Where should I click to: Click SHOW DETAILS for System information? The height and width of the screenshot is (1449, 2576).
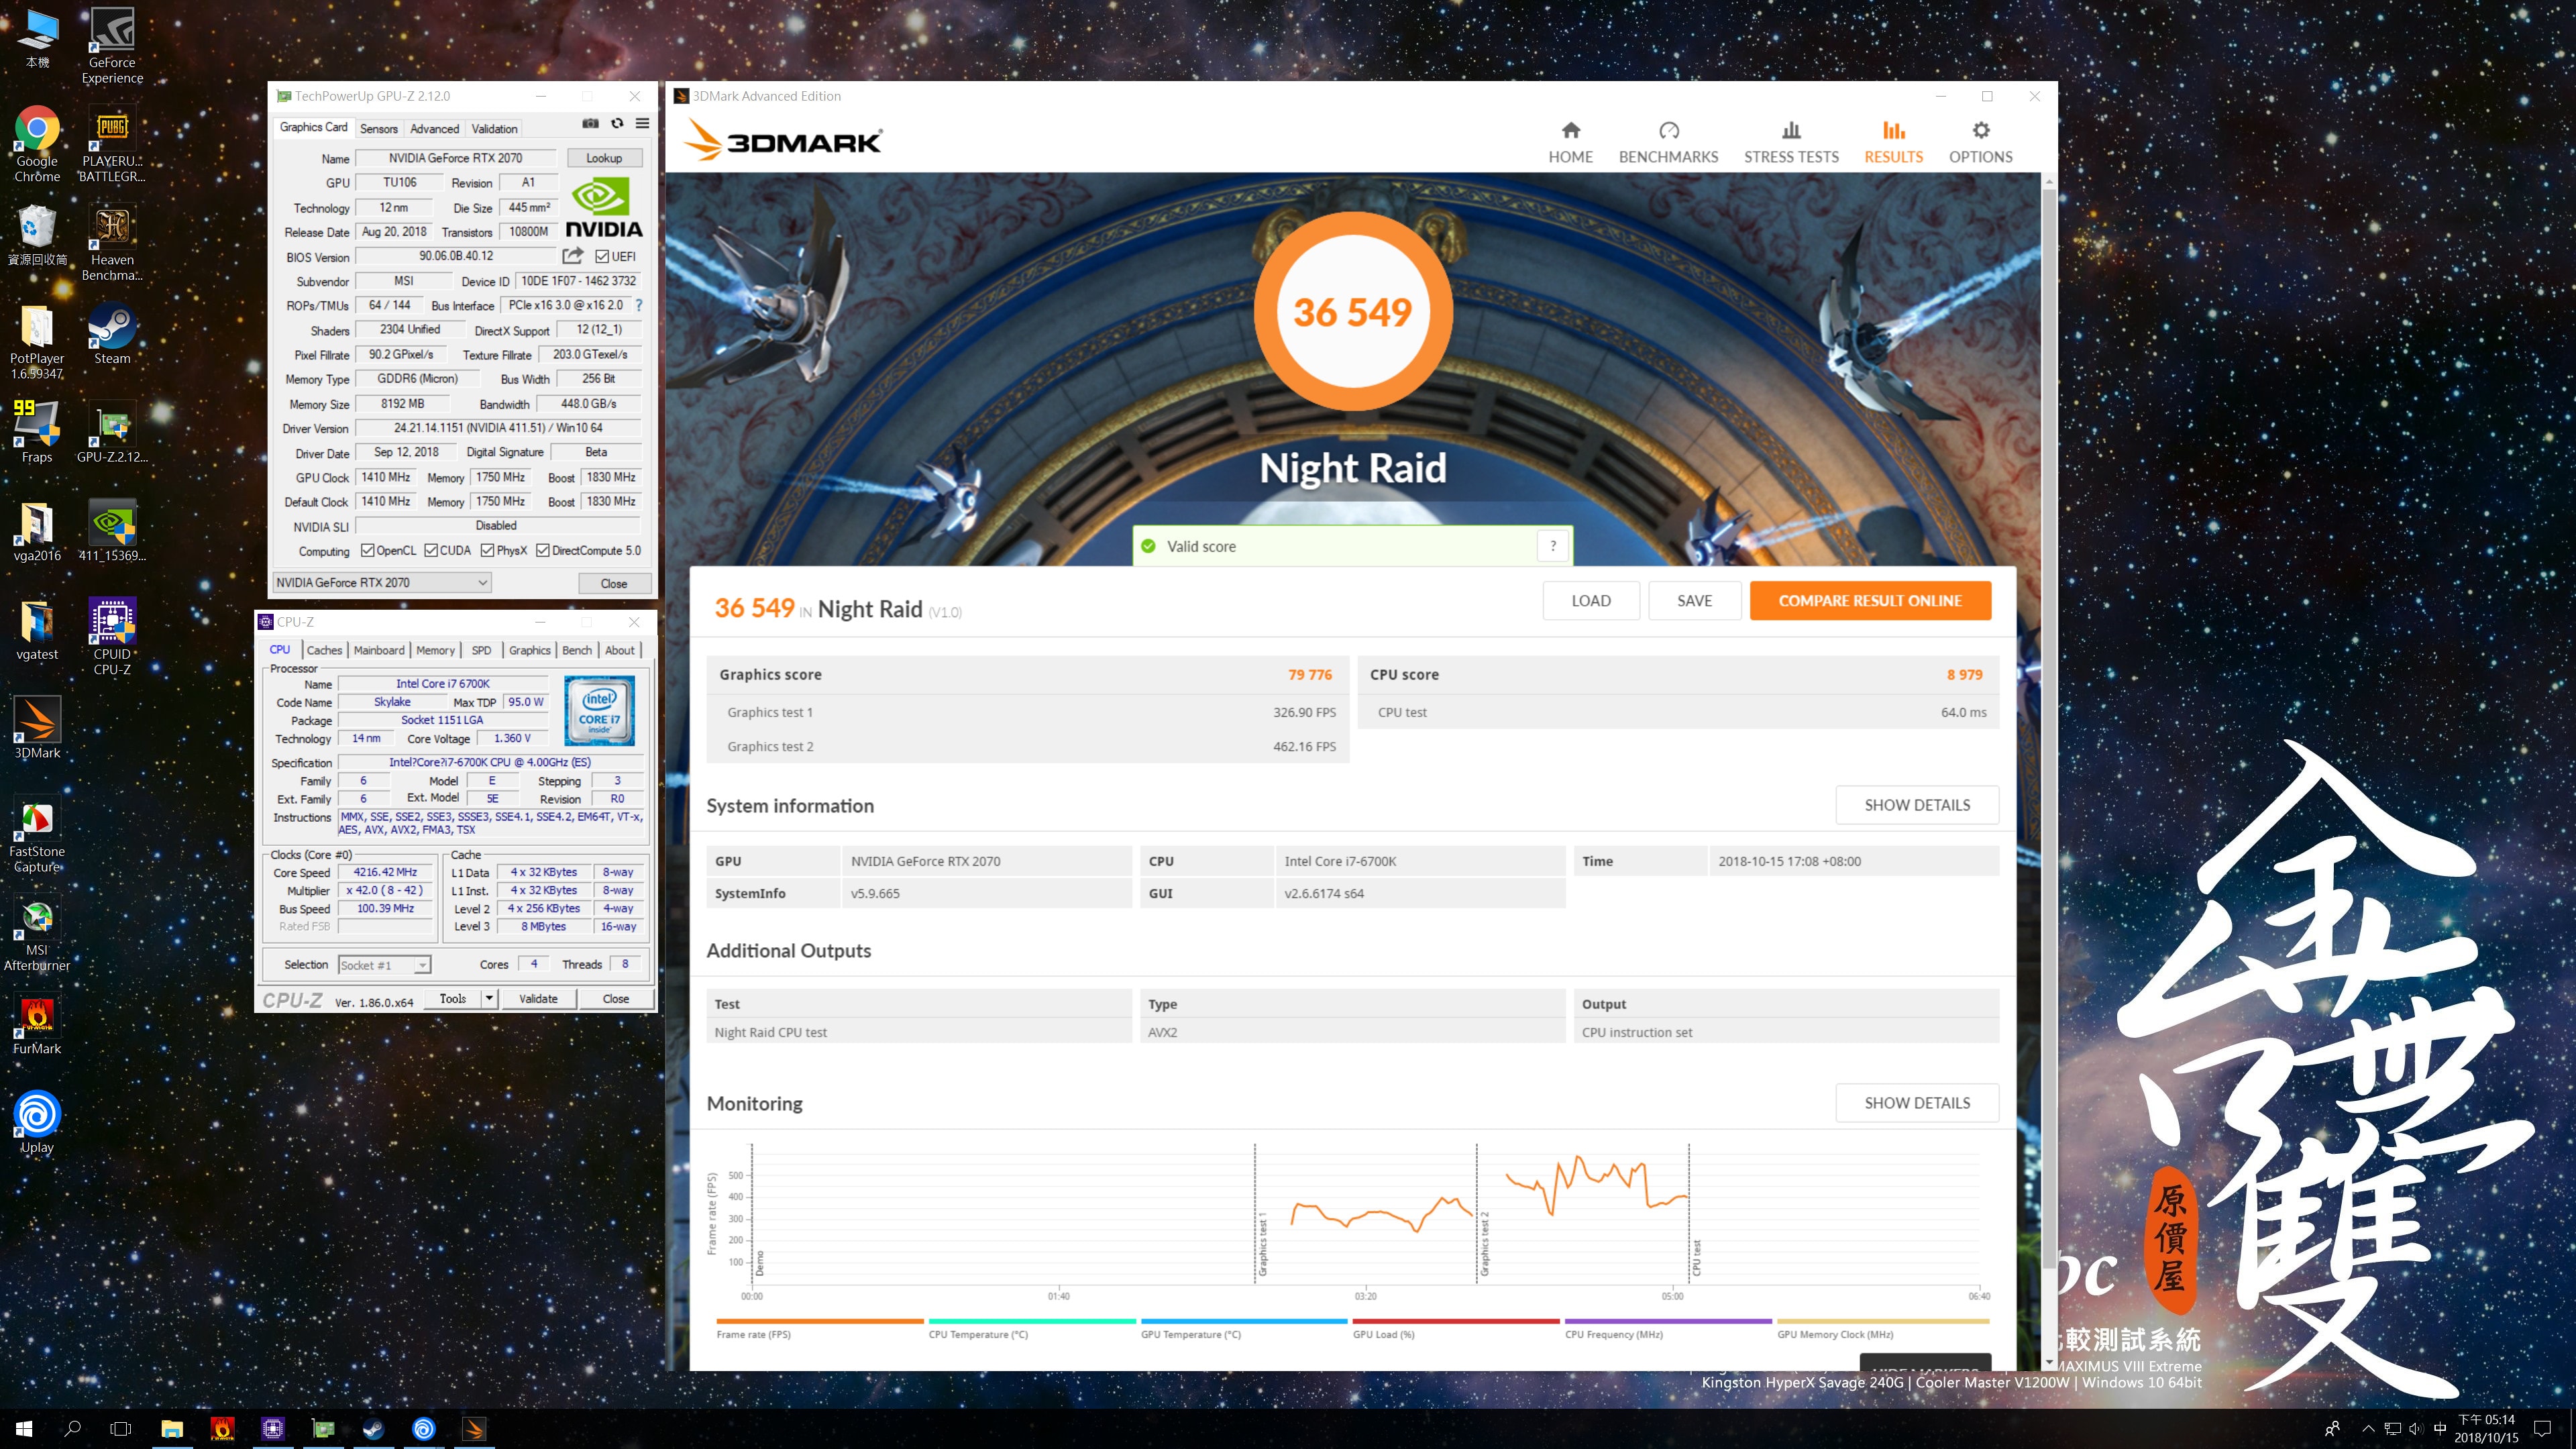click(1916, 805)
